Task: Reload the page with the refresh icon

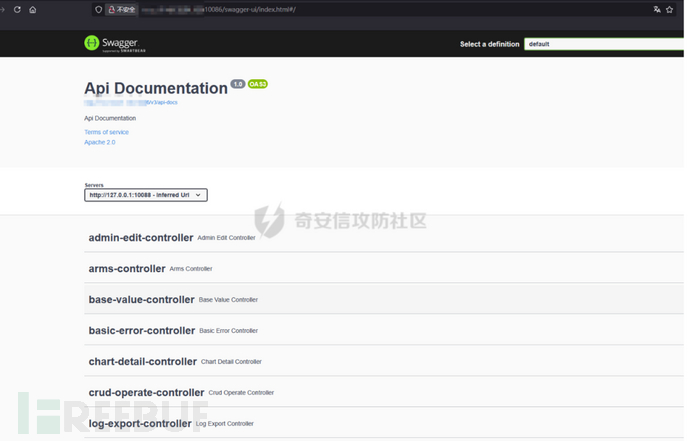Action: pyautogui.click(x=17, y=9)
